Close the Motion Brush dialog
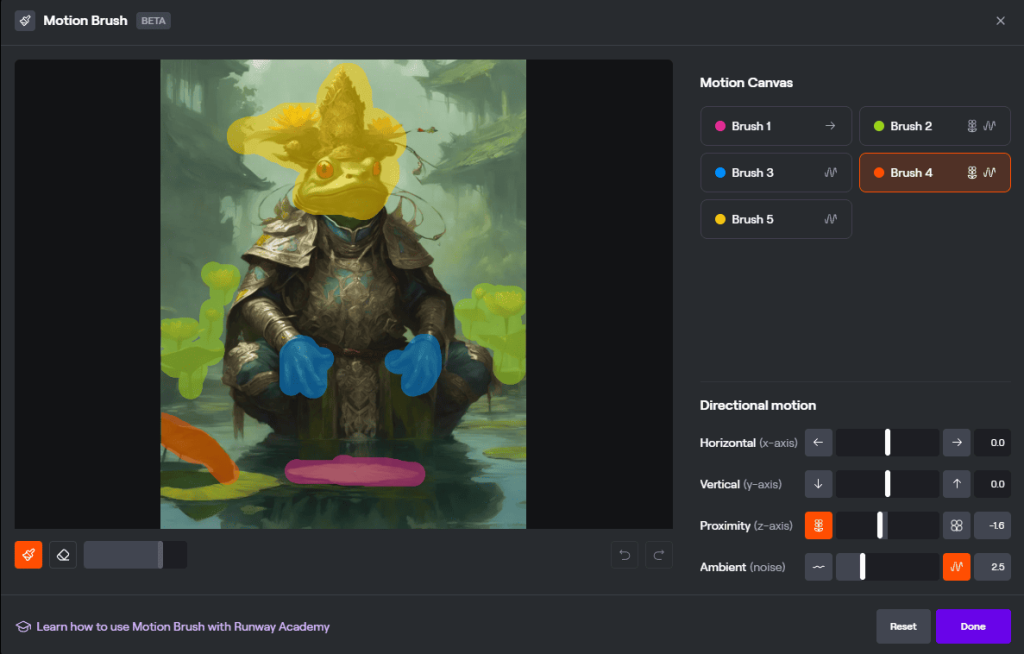1024x654 pixels. tap(1000, 21)
